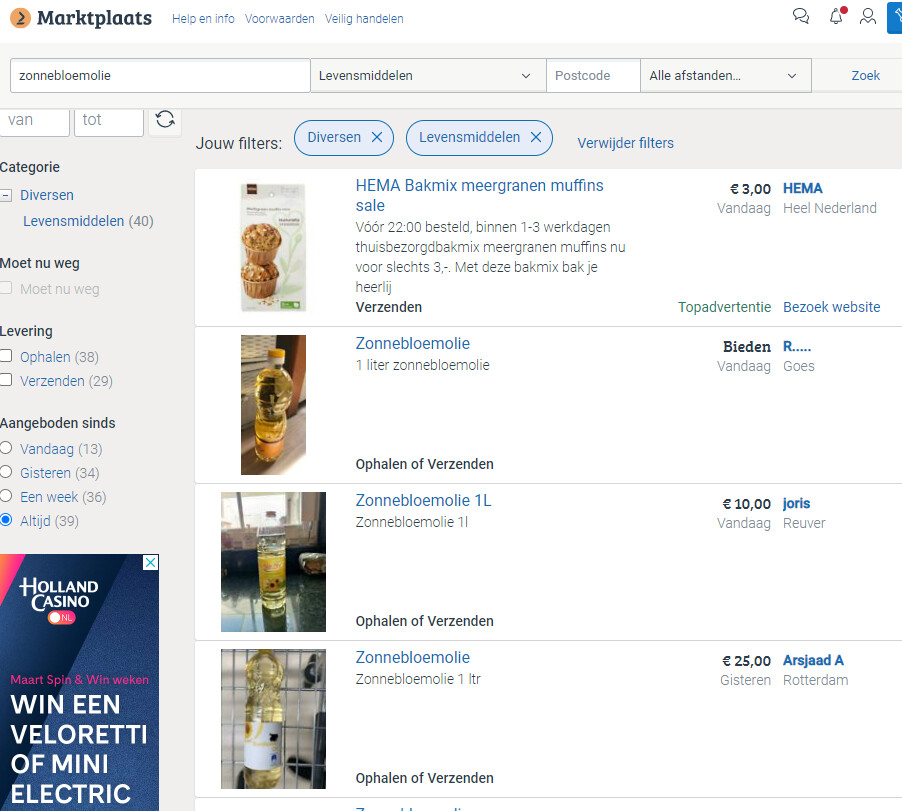Open HEMA Bakmix meergranen muffins listing

(479, 196)
